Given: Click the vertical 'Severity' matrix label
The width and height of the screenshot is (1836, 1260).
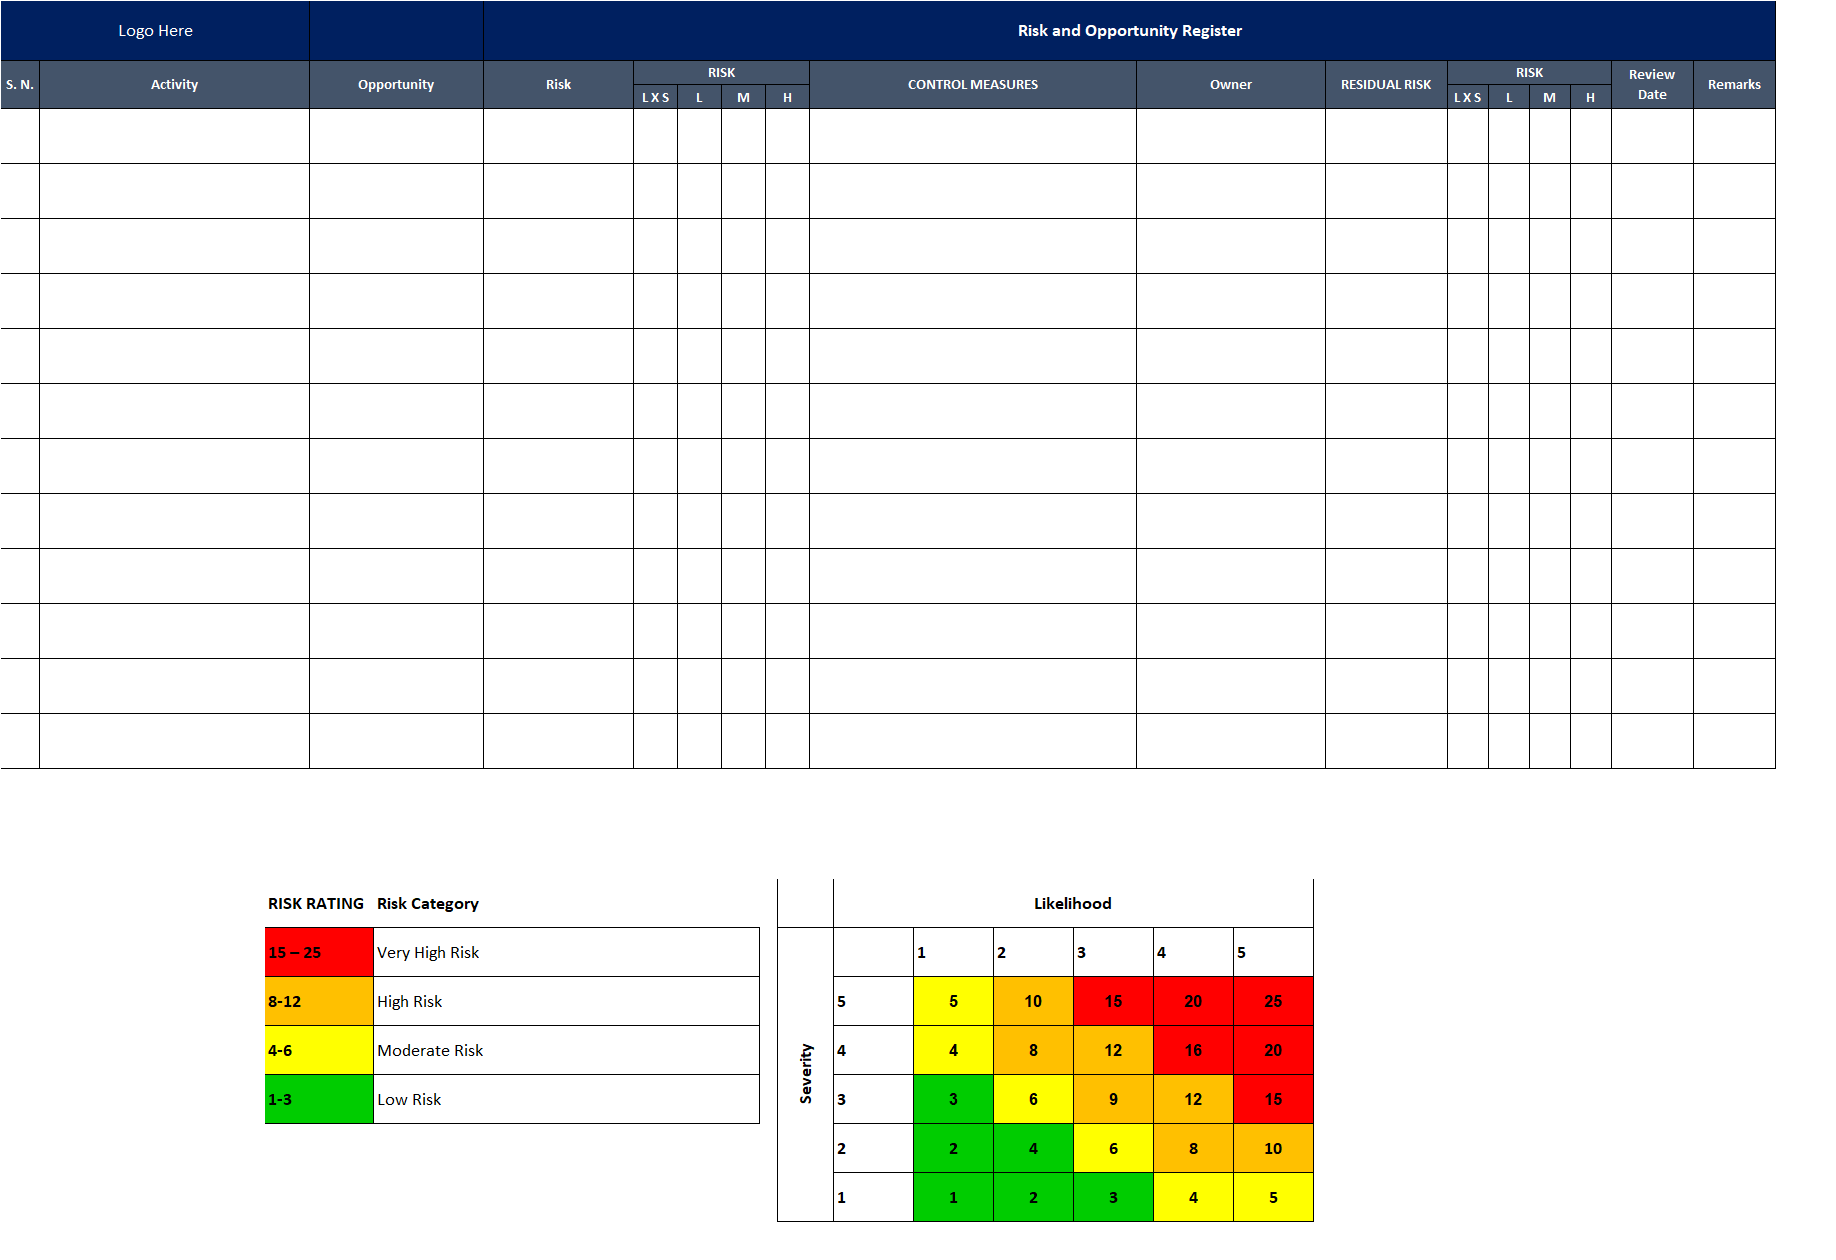Looking at the screenshot, I should click(x=805, y=1074).
